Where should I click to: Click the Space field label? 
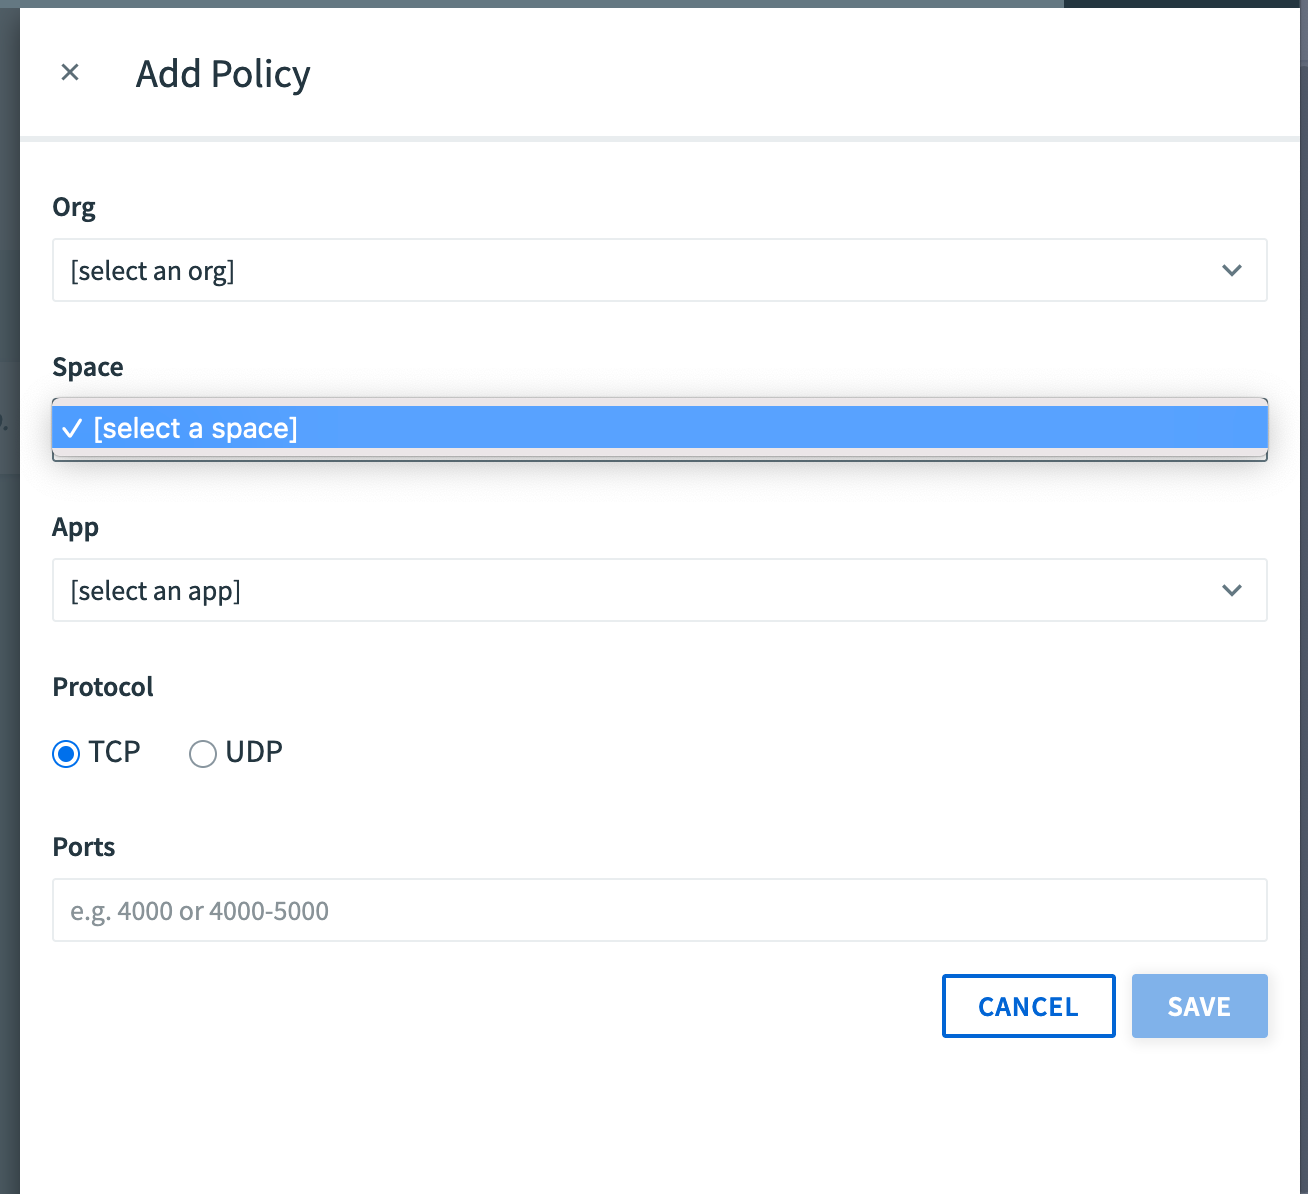pos(88,367)
